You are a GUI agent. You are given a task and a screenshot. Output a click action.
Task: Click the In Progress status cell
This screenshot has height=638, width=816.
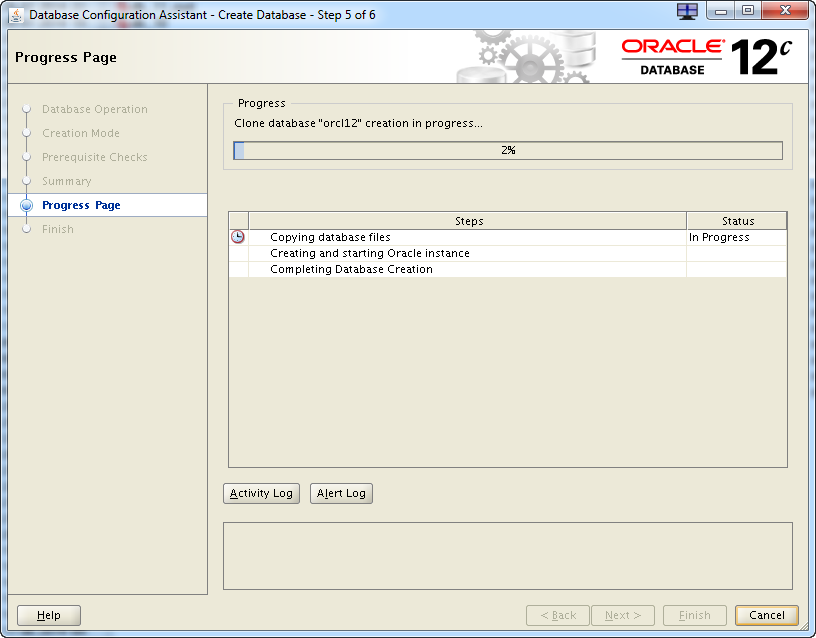coord(736,237)
